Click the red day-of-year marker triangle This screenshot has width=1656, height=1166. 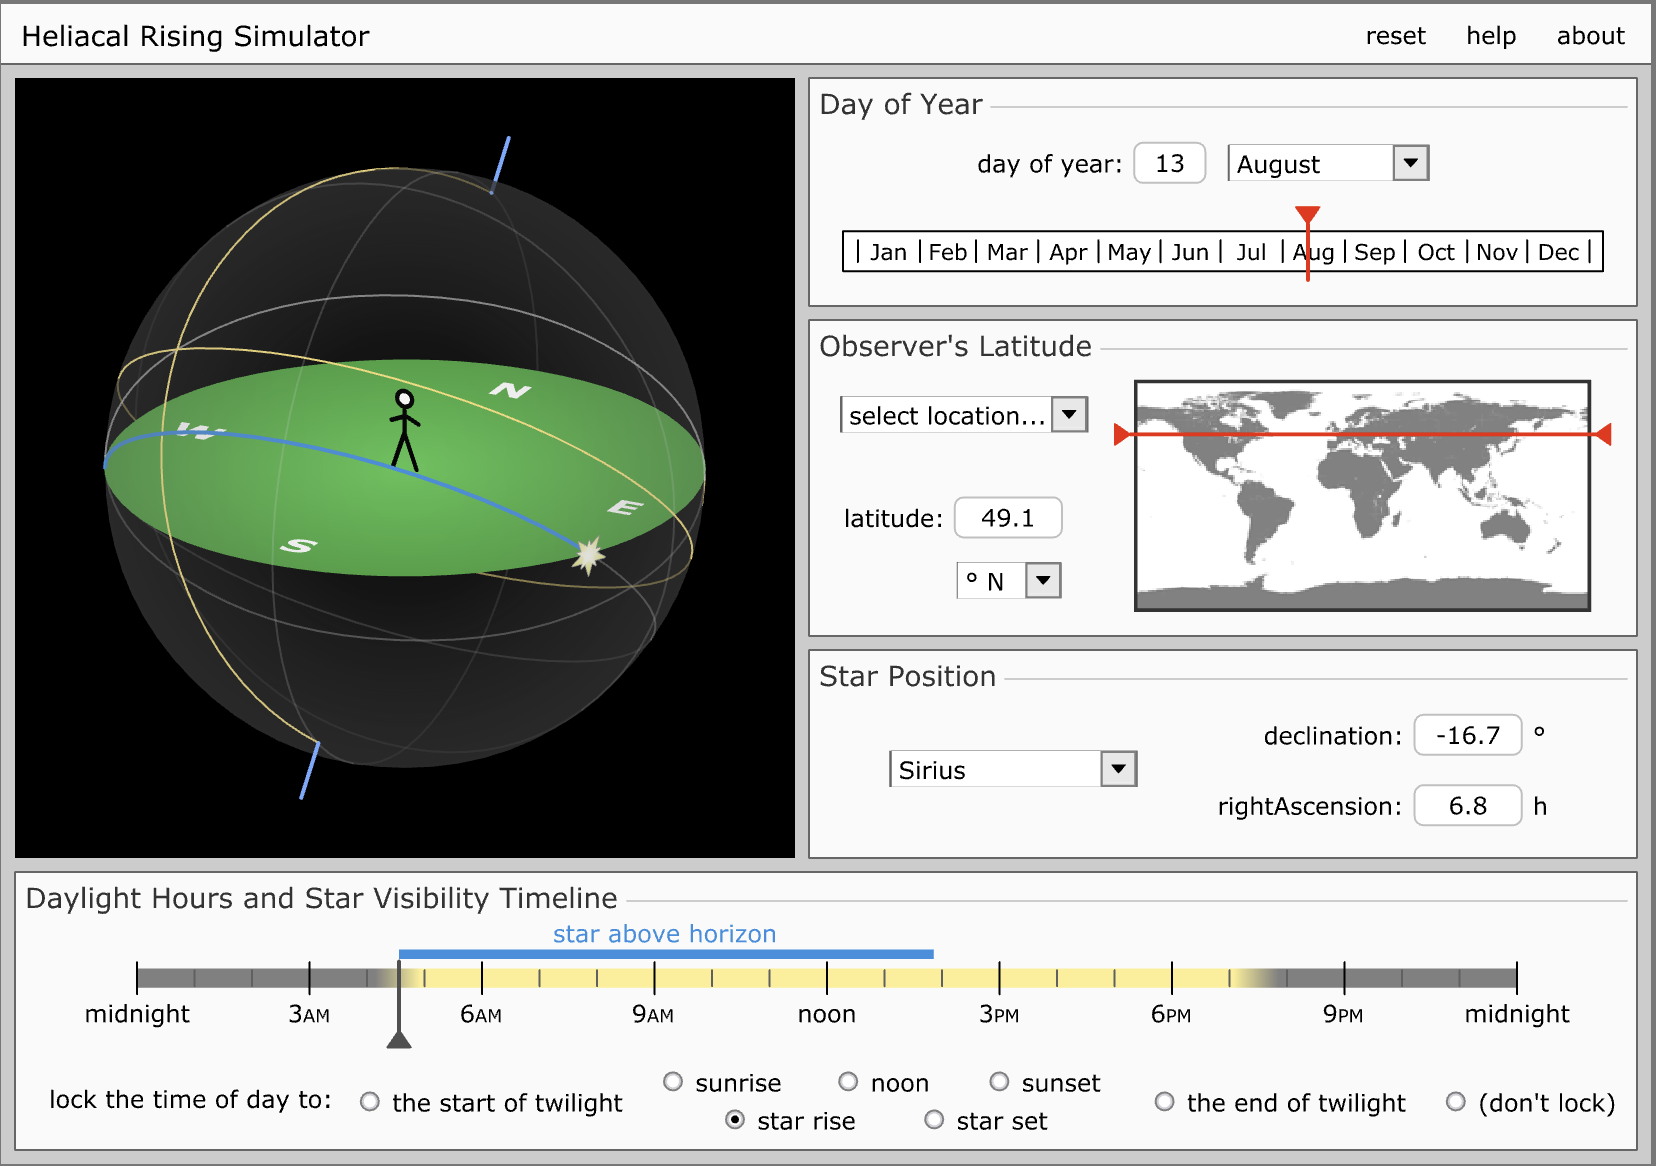point(1307,215)
